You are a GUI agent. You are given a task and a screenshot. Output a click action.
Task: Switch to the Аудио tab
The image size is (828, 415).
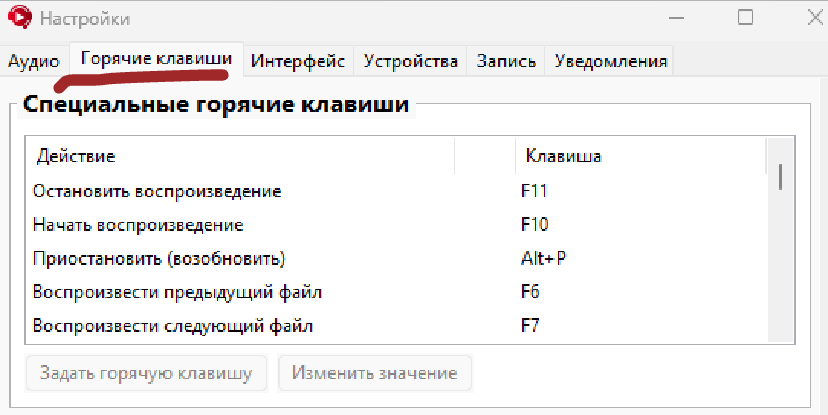coord(34,61)
